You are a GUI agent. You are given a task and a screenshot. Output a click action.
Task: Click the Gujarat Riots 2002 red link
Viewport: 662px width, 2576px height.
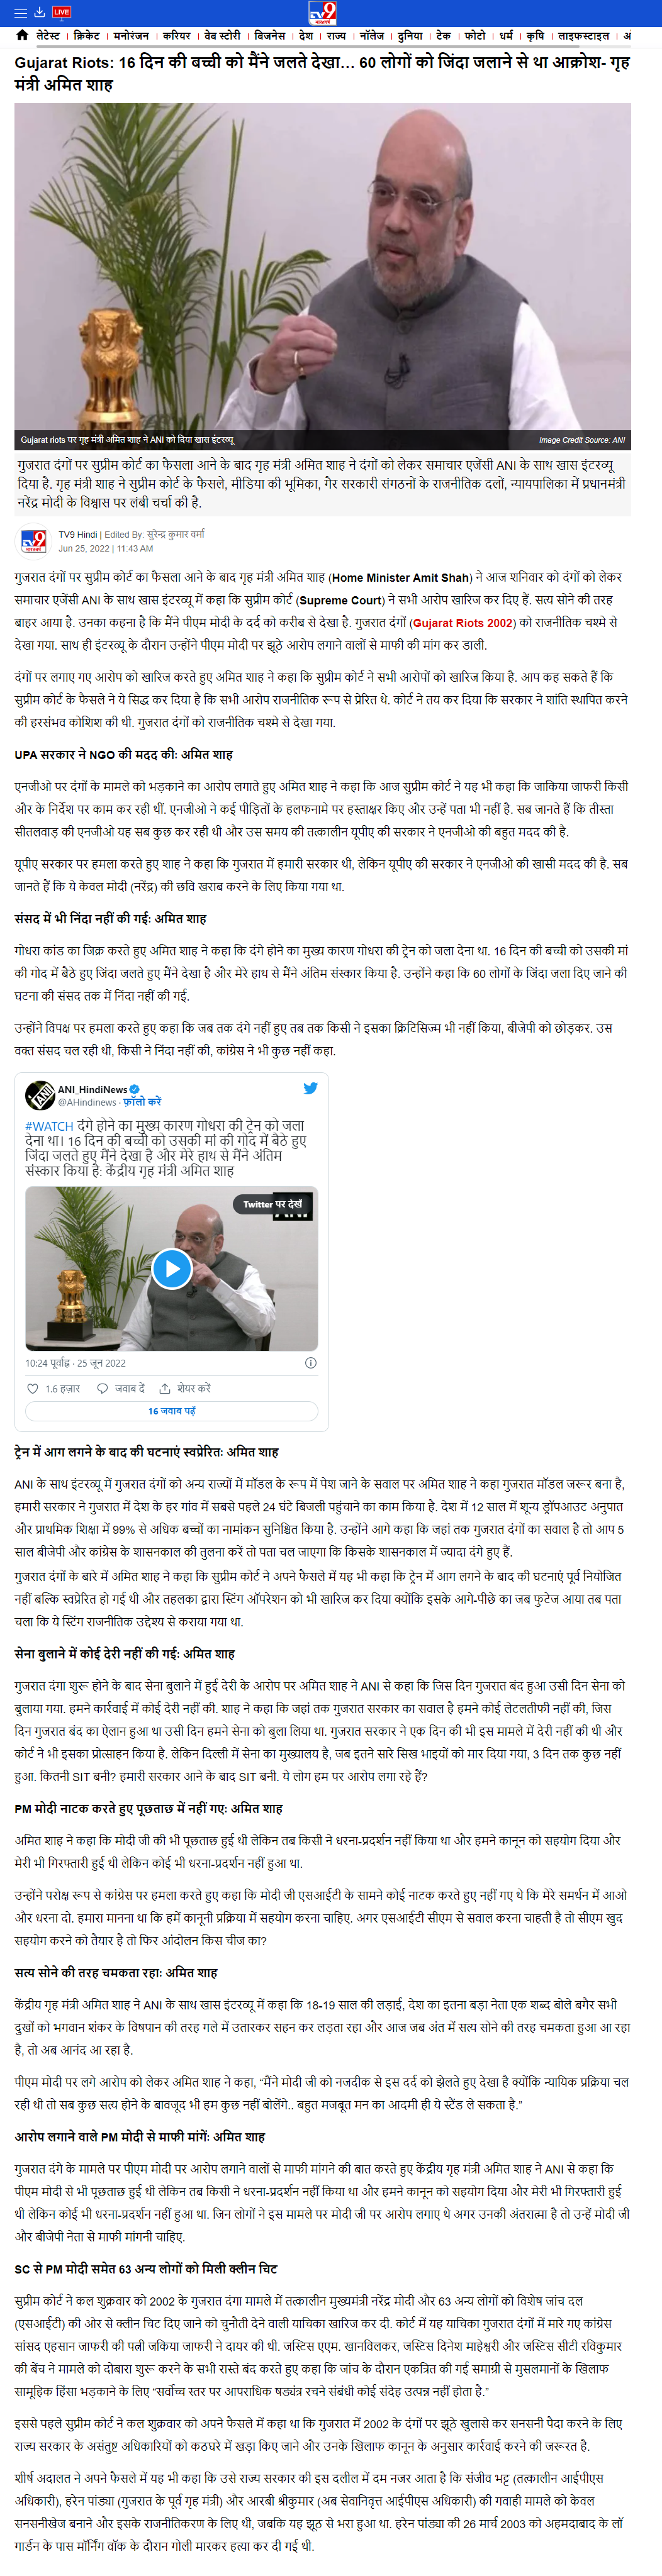pyautogui.click(x=463, y=622)
